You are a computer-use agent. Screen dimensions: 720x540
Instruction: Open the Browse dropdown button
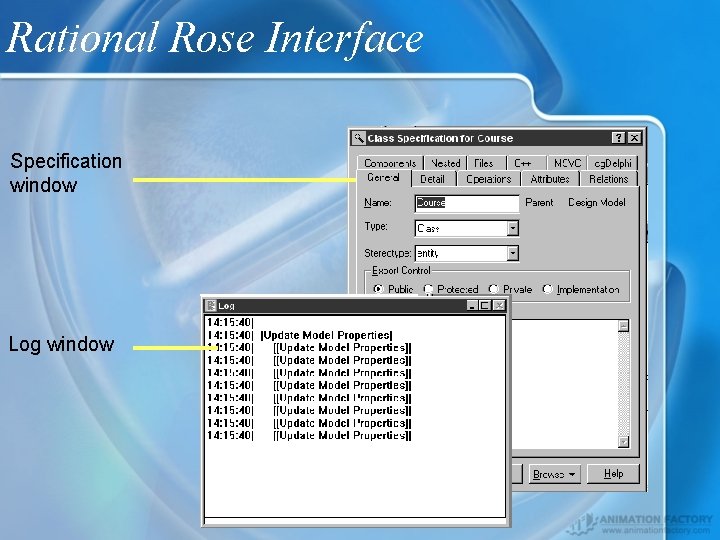[x=555, y=474]
